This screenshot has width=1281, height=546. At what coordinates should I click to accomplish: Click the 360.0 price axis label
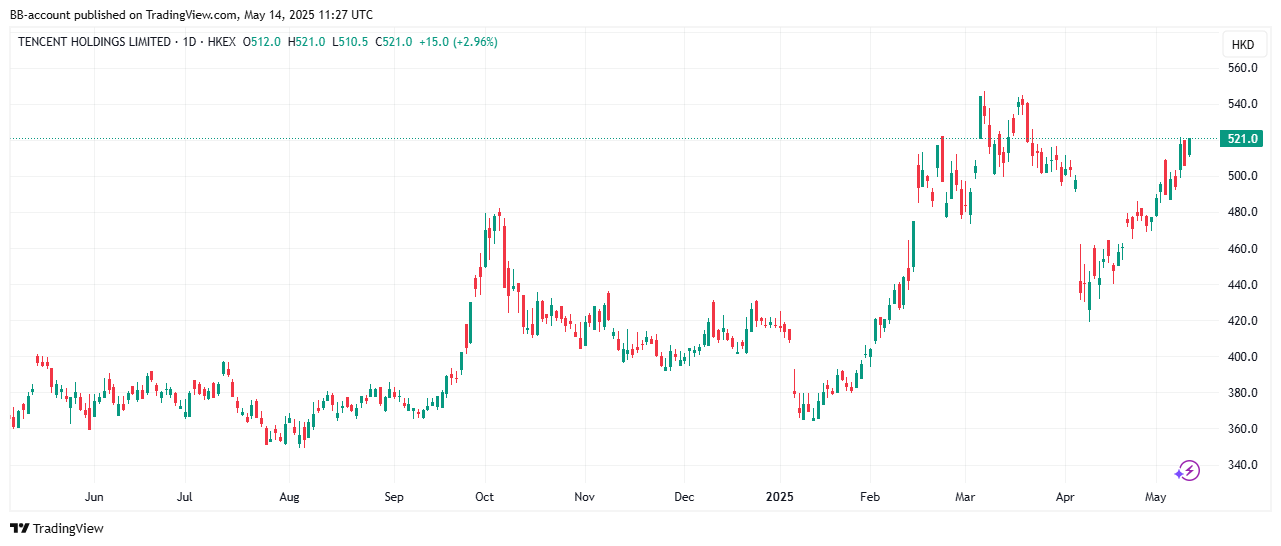(1242, 429)
